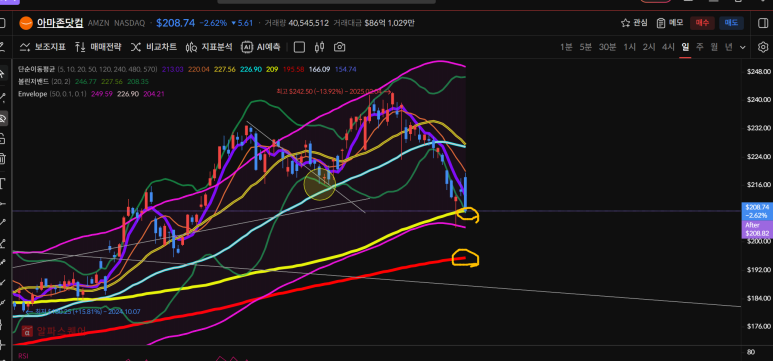Click the AMZN ticker text
This screenshot has width=773, height=361.
(x=99, y=23)
